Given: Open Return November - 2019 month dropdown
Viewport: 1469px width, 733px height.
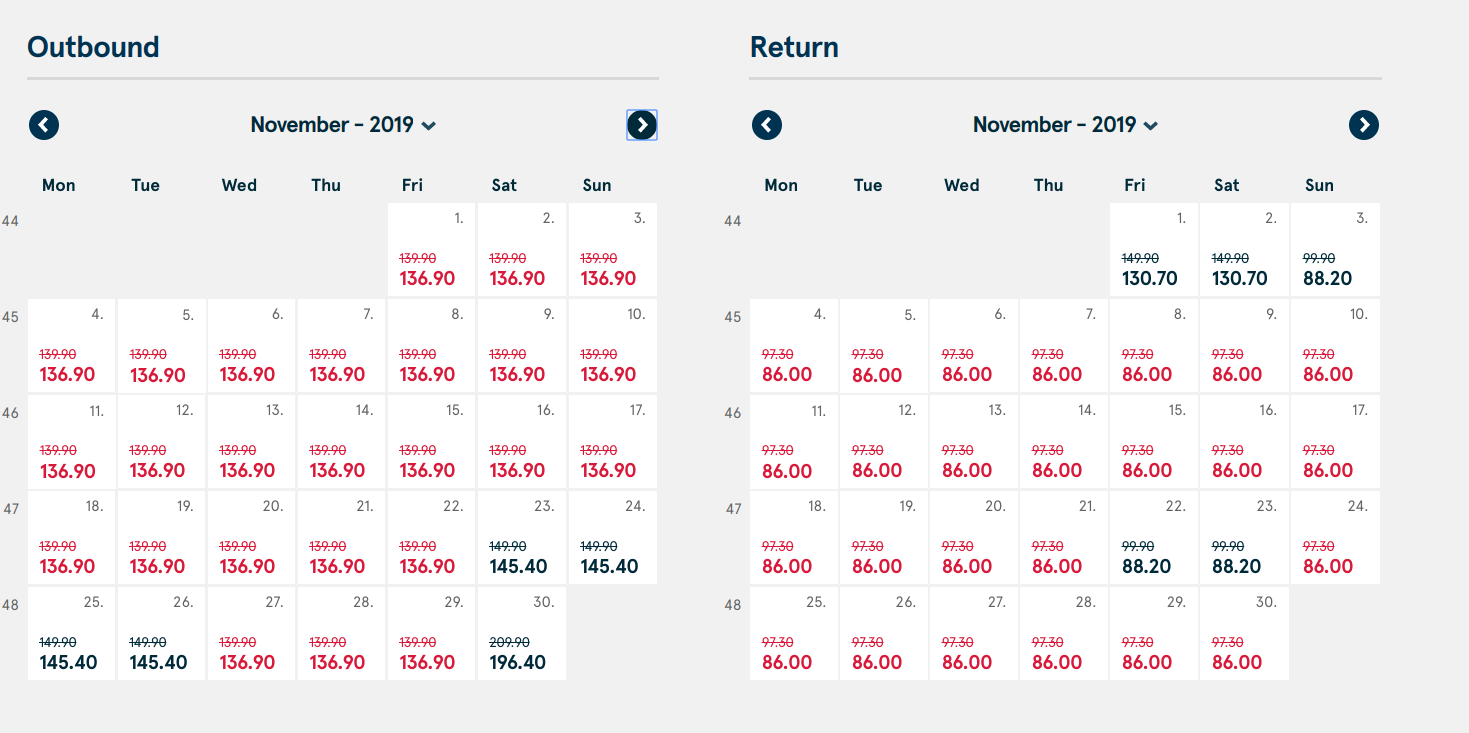Looking at the screenshot, I should point(1066,125).
